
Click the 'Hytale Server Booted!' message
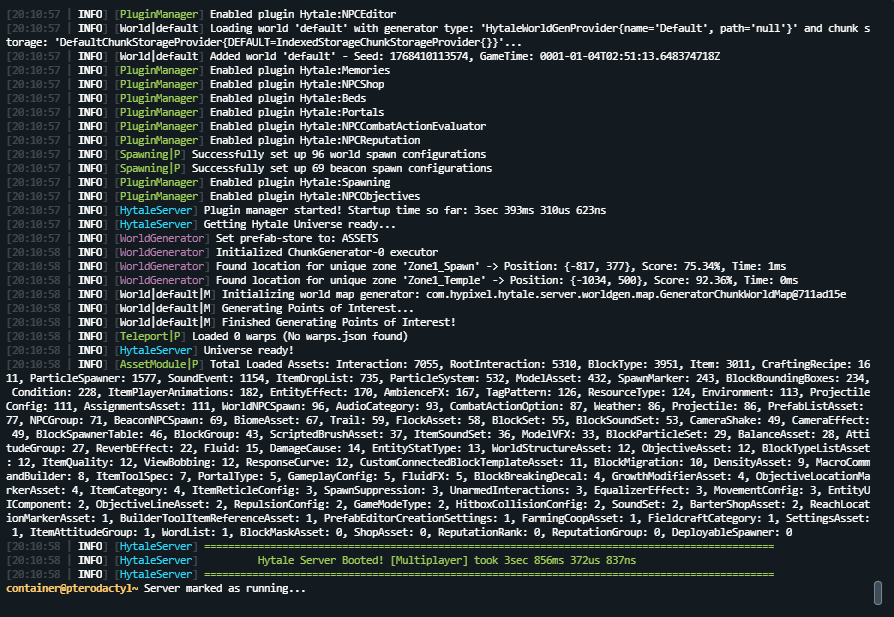tap(446, 561)
